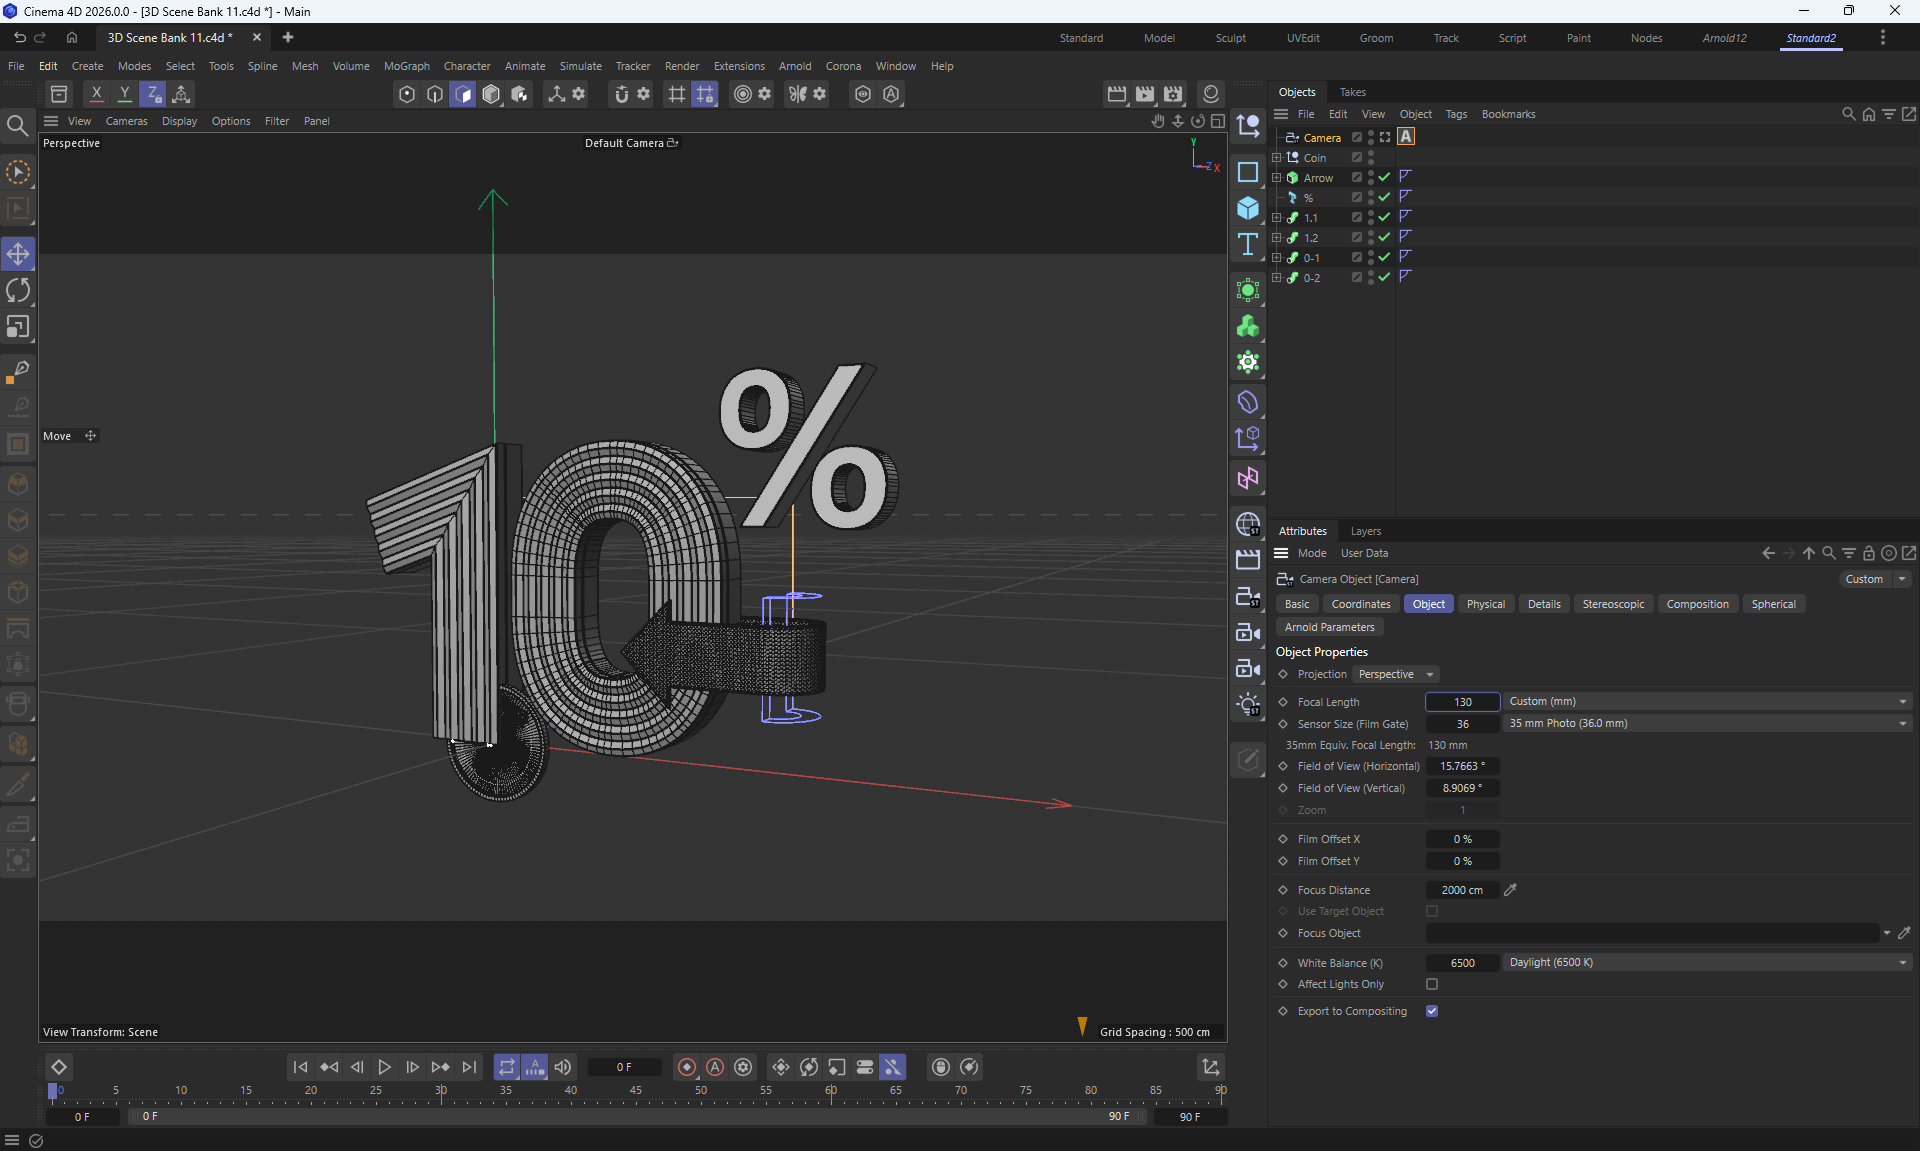Image resolution: width=1920 pixels, height=1151 pixels.
Task: Open the White Balance Daylight preset dropdown
Action: [x=1706, y=962]
